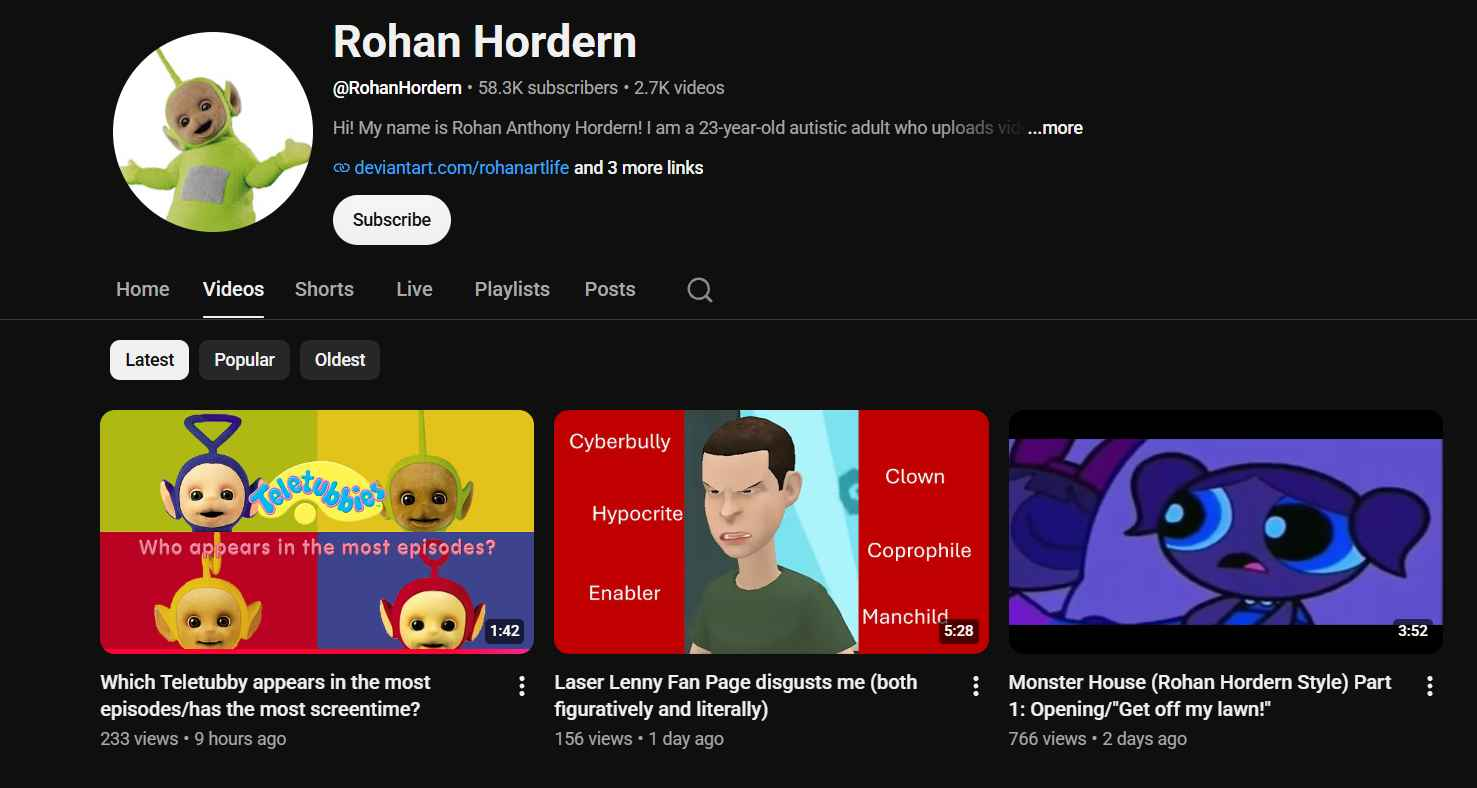Open deviantart.com/rohanartlife link
The height and width of the screenshot is (788, 1477).
[x=462, y=168]
